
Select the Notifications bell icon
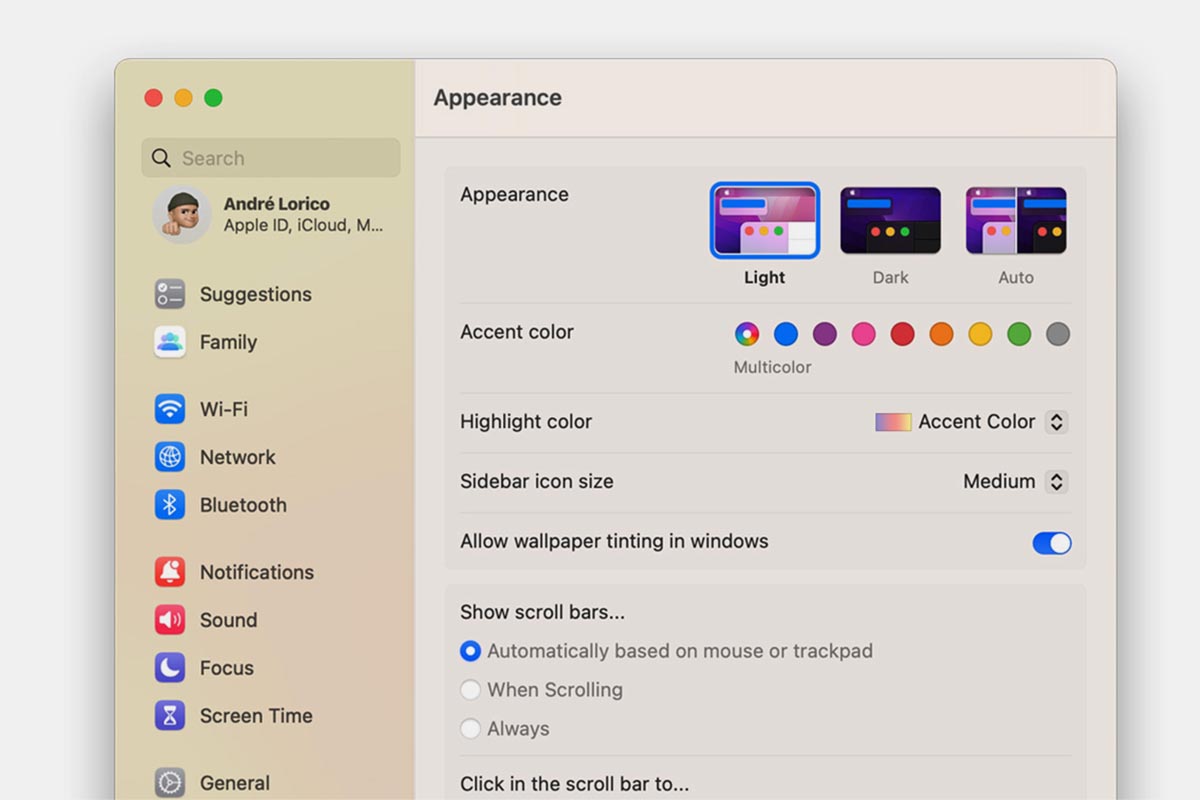pos(170,572)
